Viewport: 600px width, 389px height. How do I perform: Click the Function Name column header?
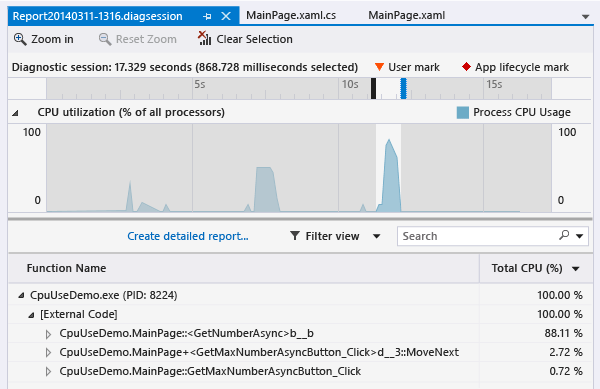pyautogui.click(x=244, y=268)
